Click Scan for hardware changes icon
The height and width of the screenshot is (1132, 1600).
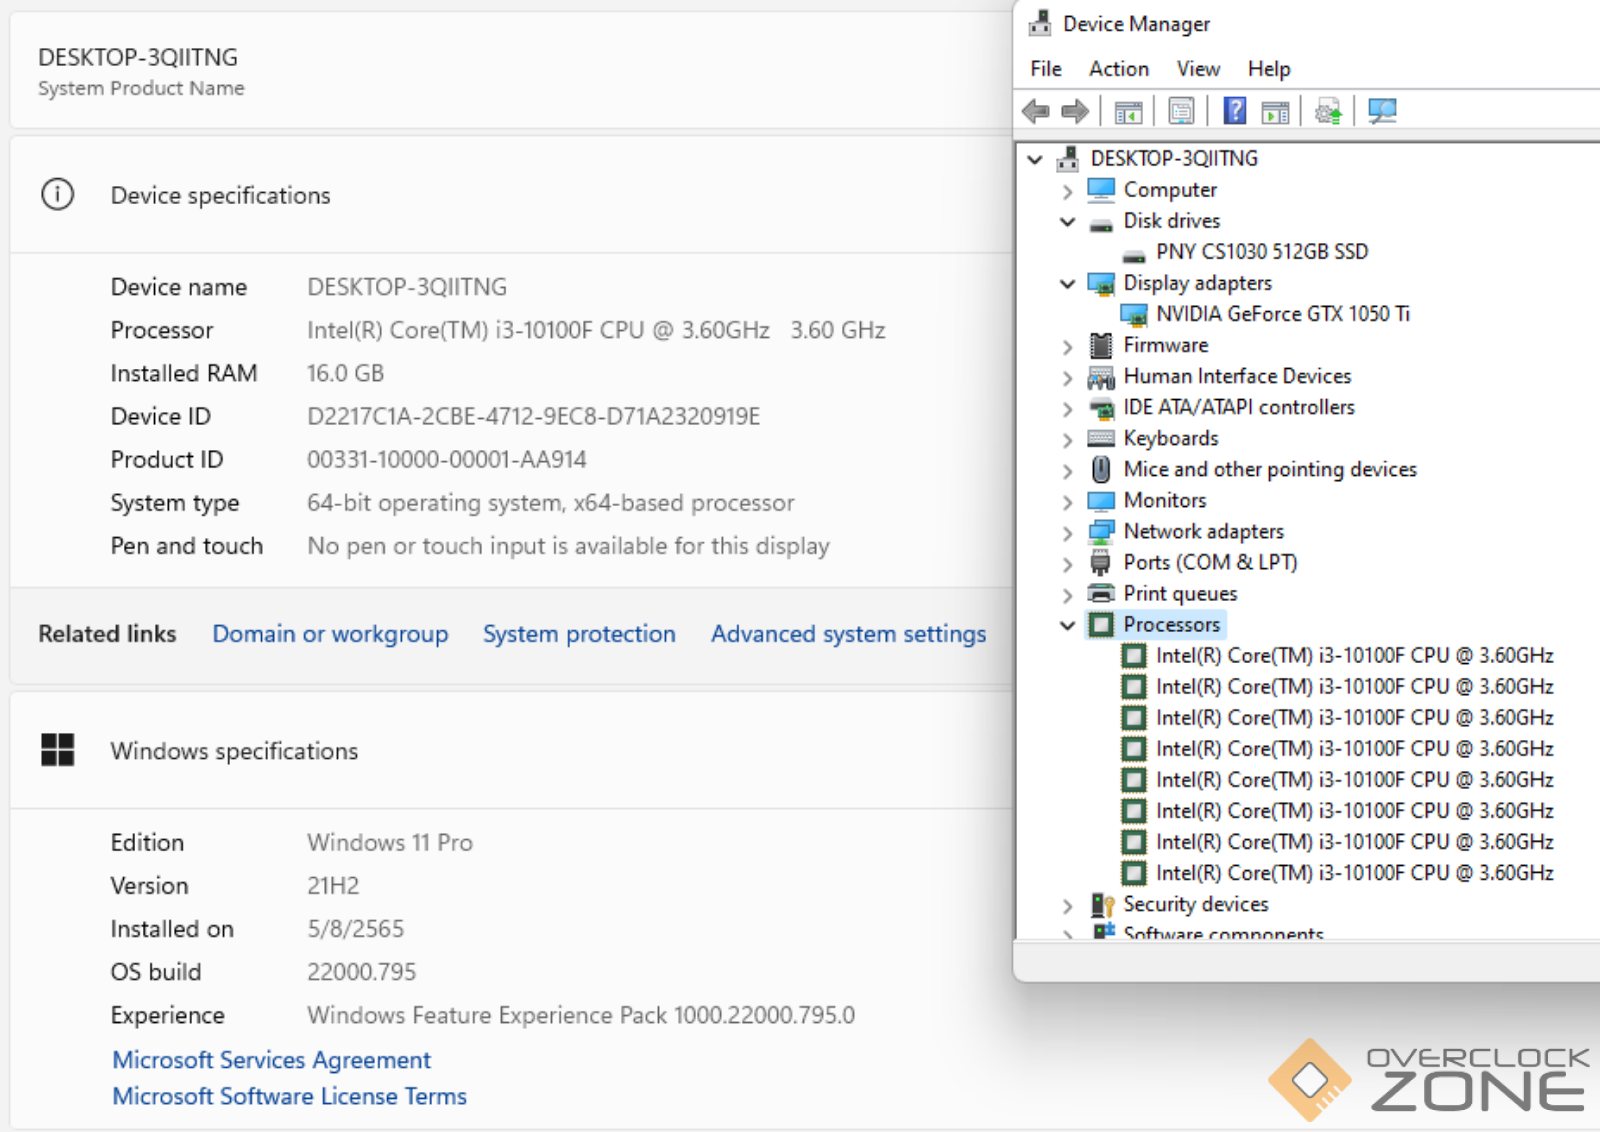tap(1382, 111)
